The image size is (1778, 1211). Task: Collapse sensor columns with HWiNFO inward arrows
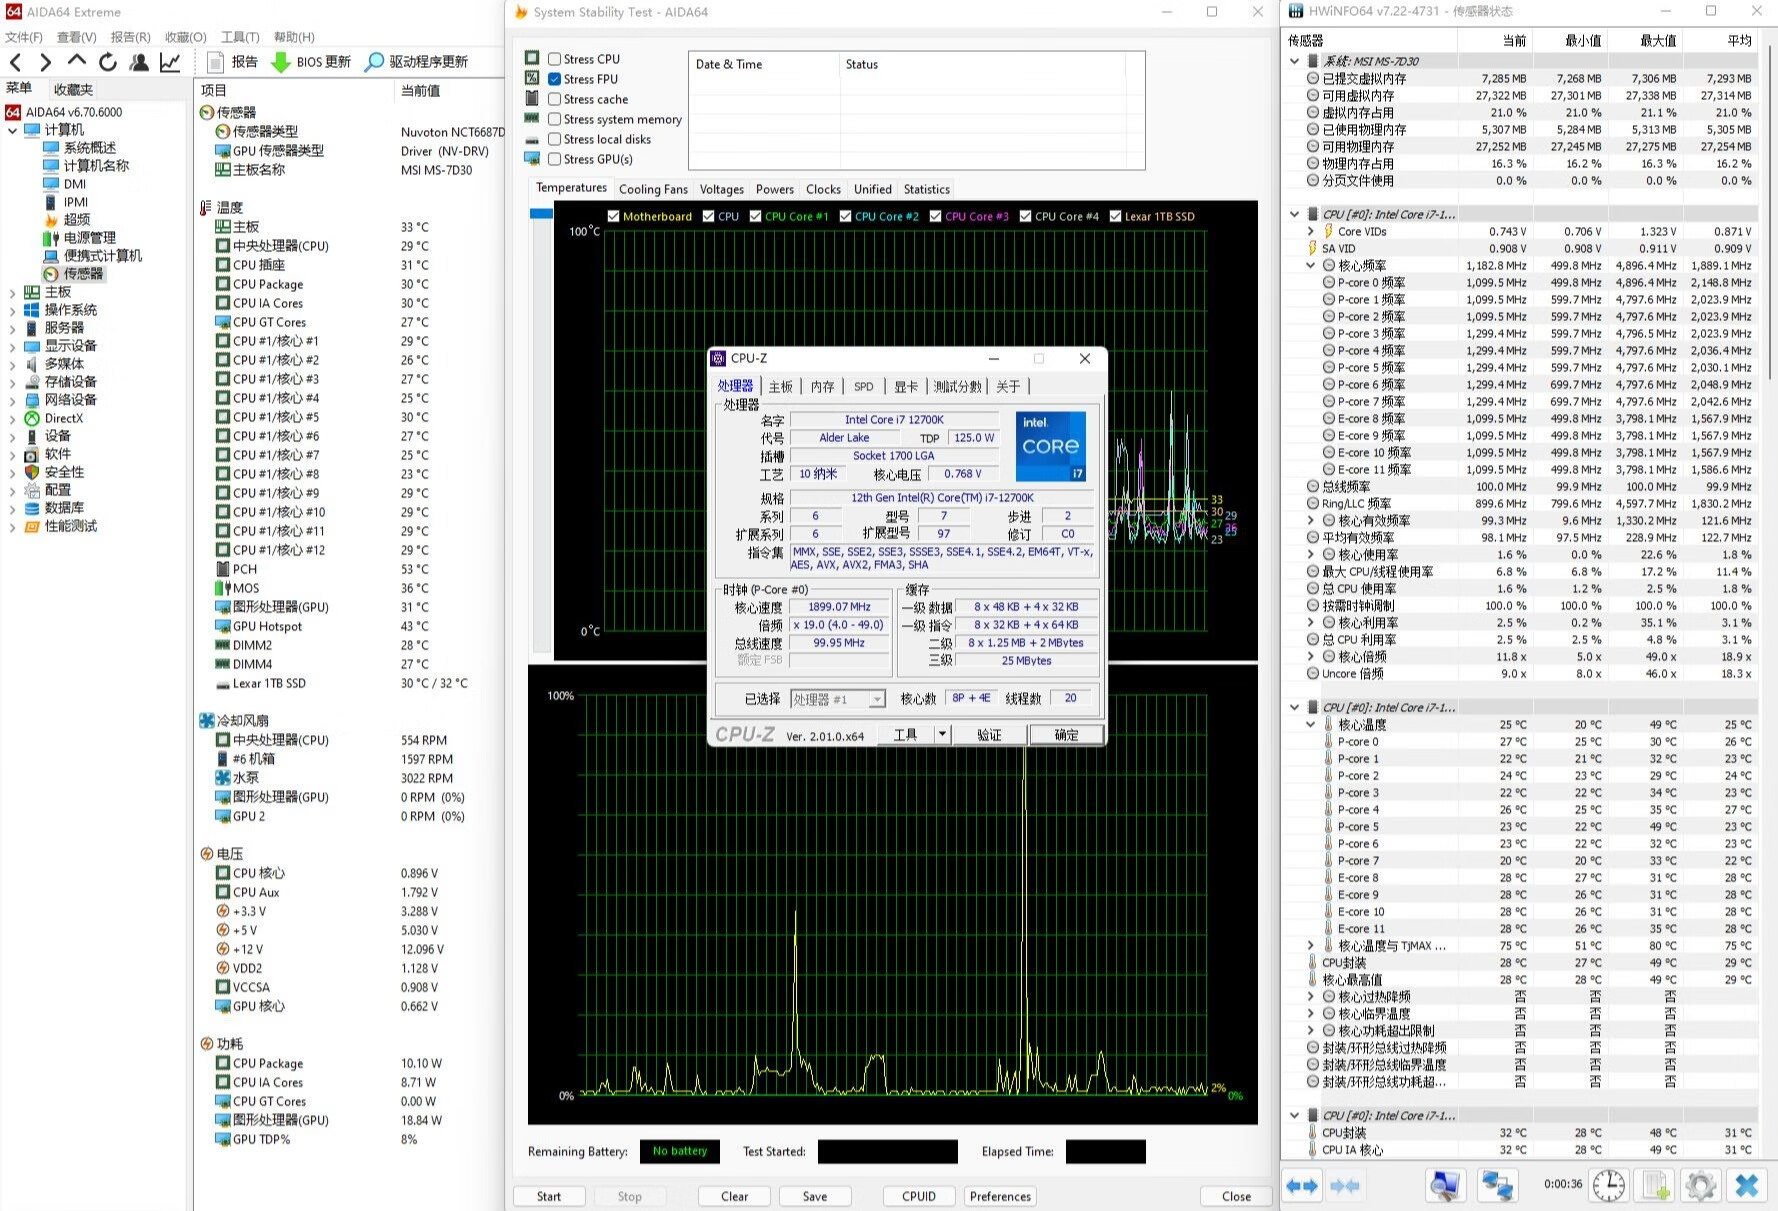pyautogui.click(x=1345, y=1186)
